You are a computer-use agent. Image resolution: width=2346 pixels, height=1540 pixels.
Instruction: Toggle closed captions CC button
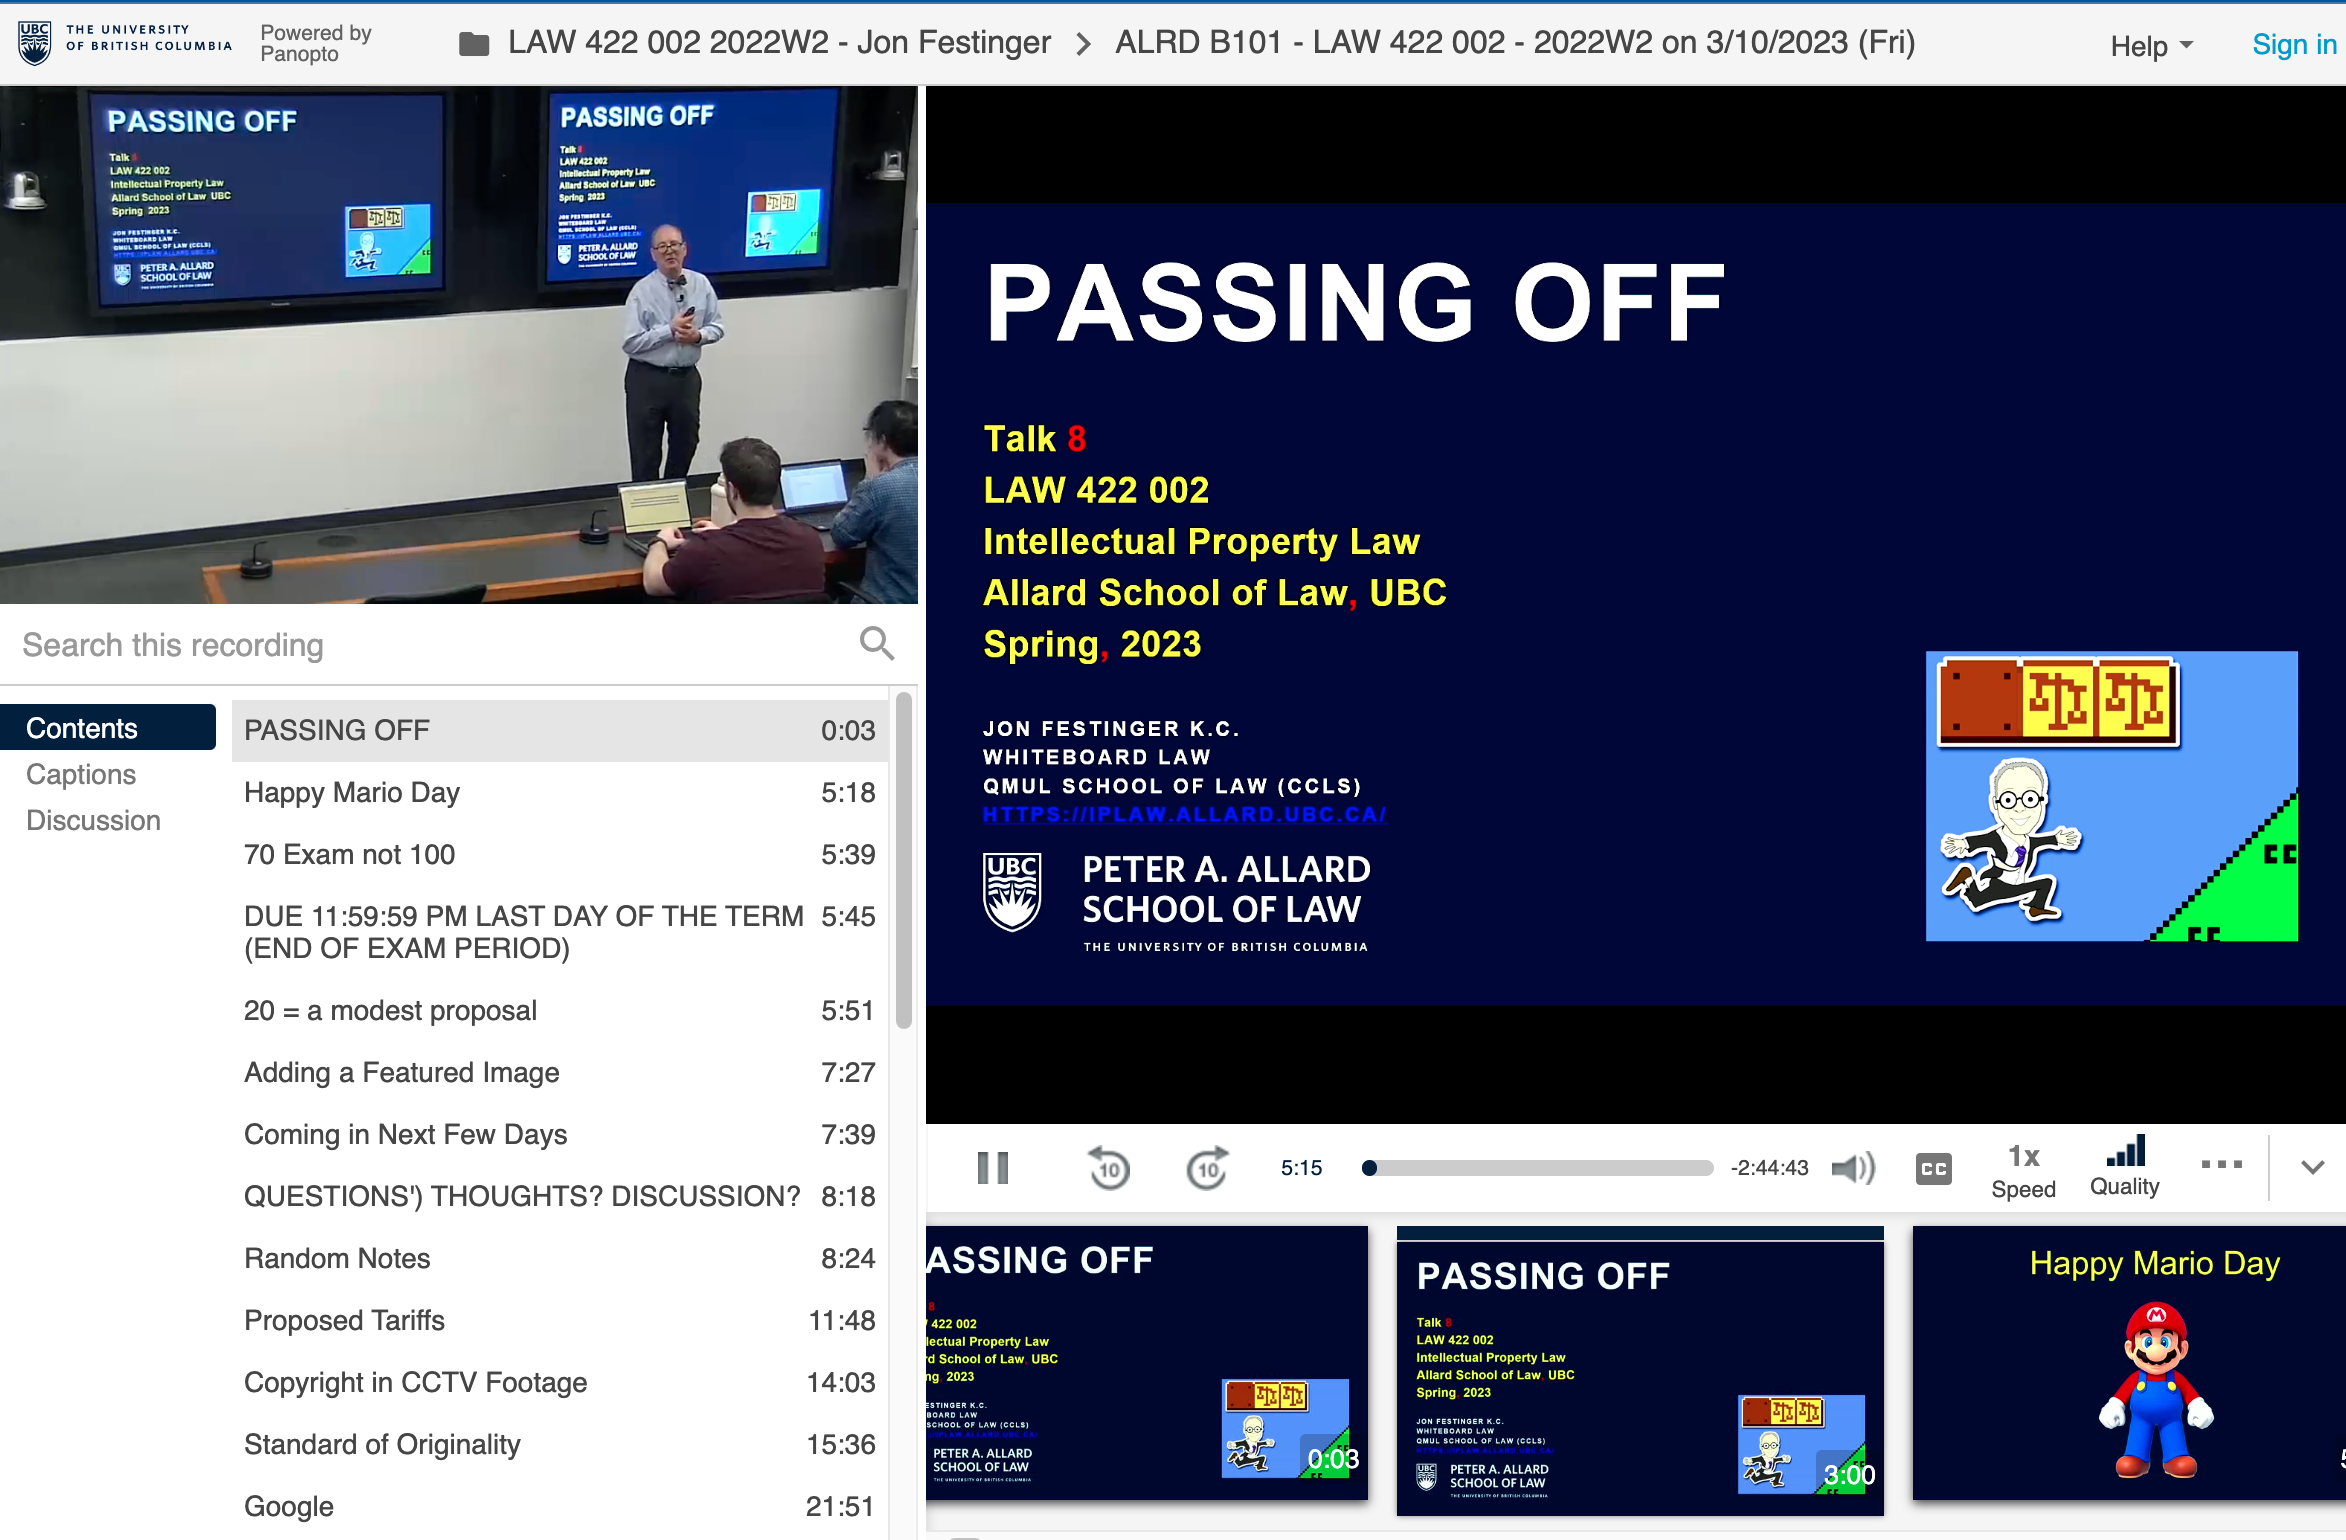[1933, 1168]
